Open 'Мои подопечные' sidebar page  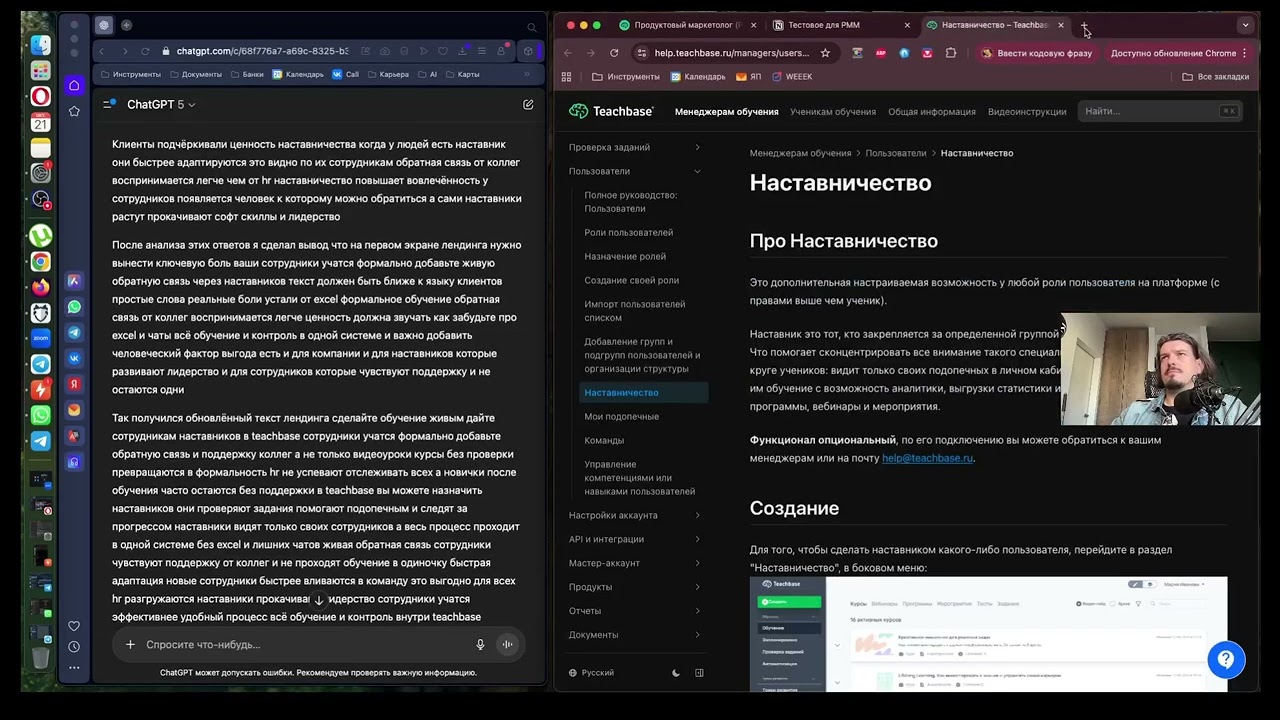(x=622, y=417)
